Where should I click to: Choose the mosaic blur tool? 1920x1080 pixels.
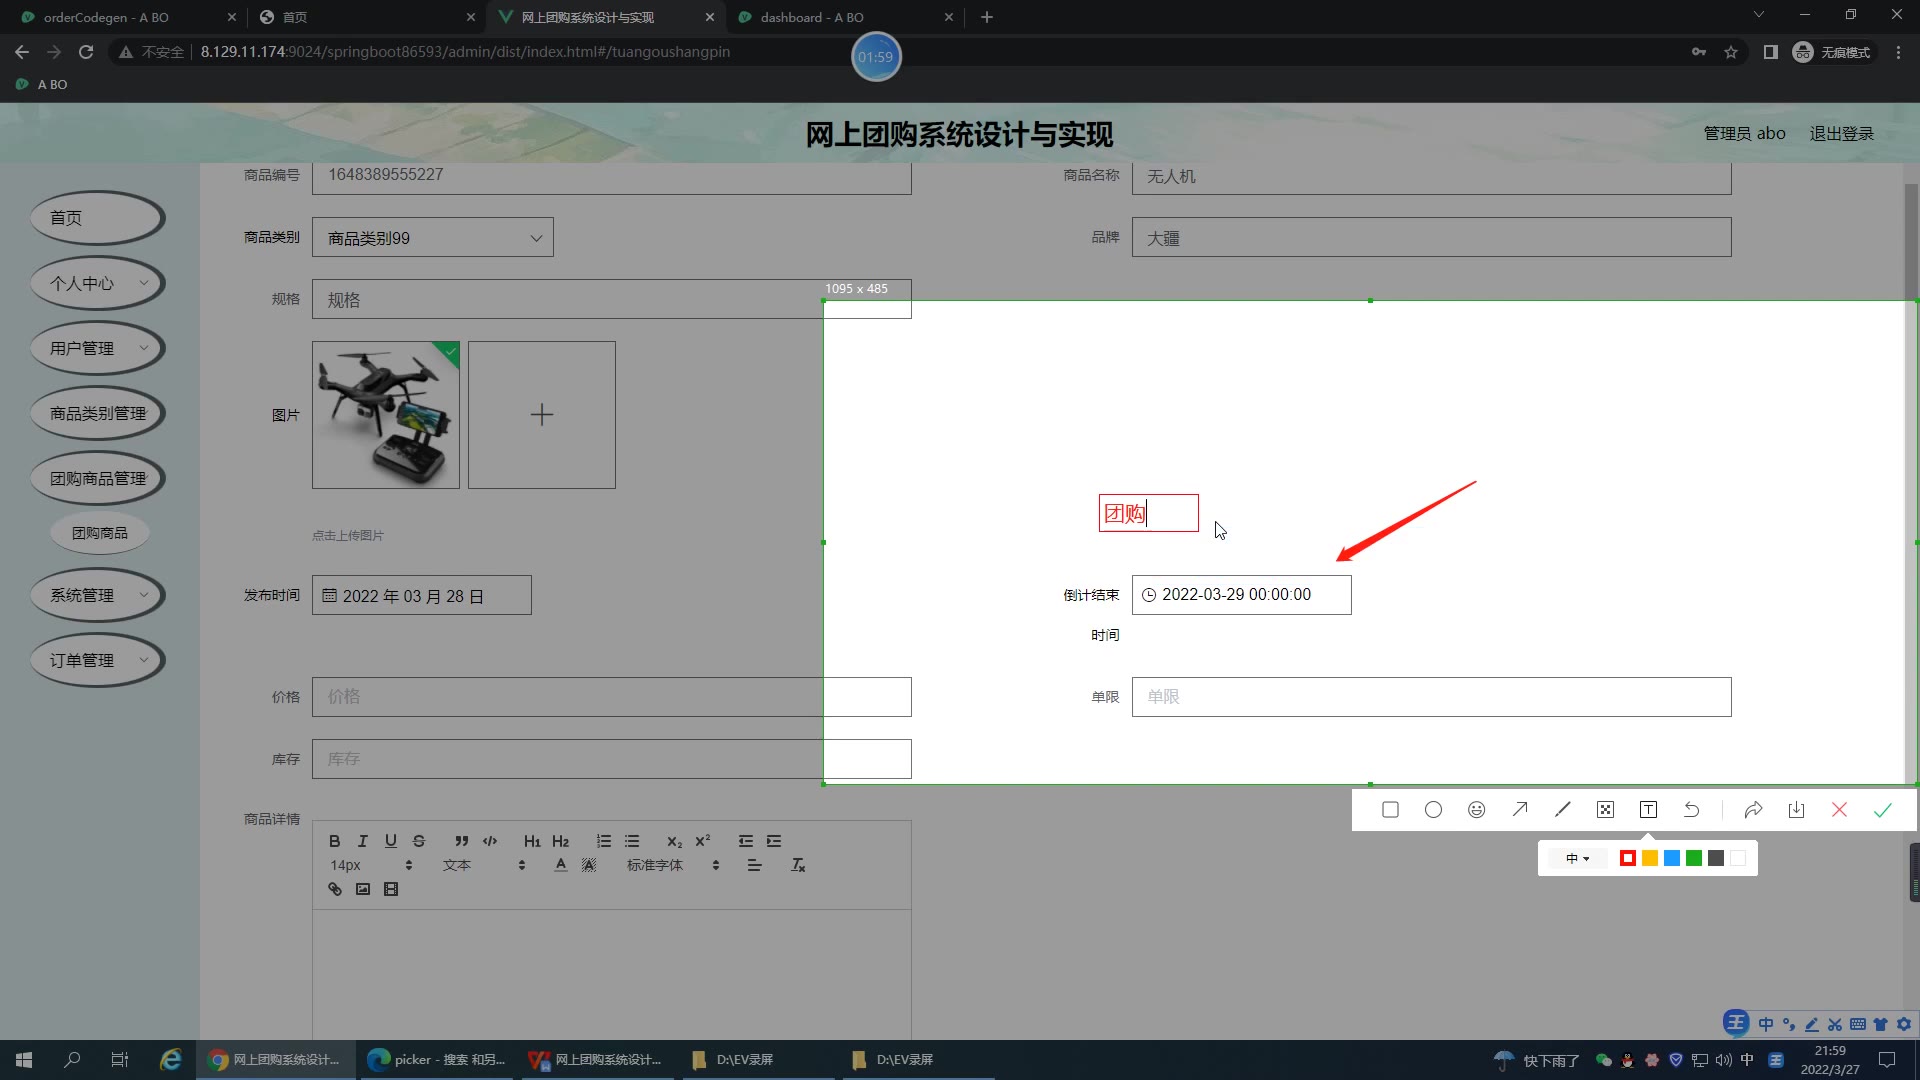[x=1605, y=810]
